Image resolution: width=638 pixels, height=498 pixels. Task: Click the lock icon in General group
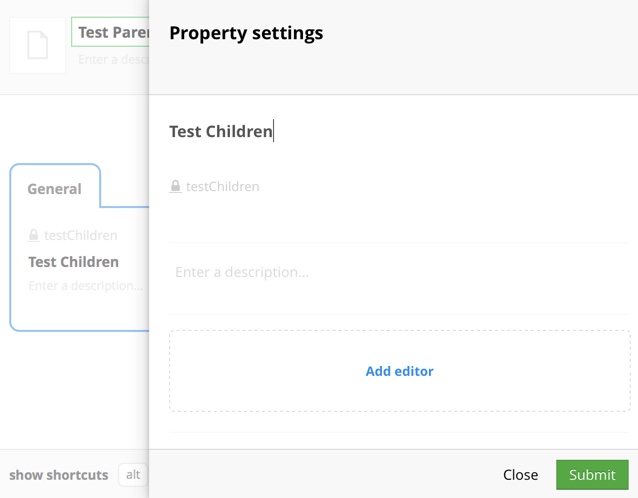point(34,236)
